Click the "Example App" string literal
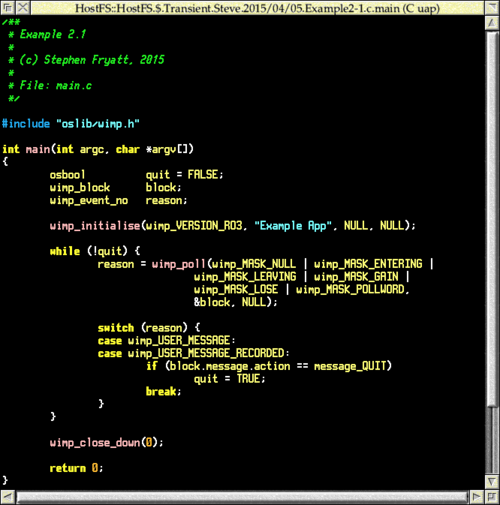 [x=293, y=226]
